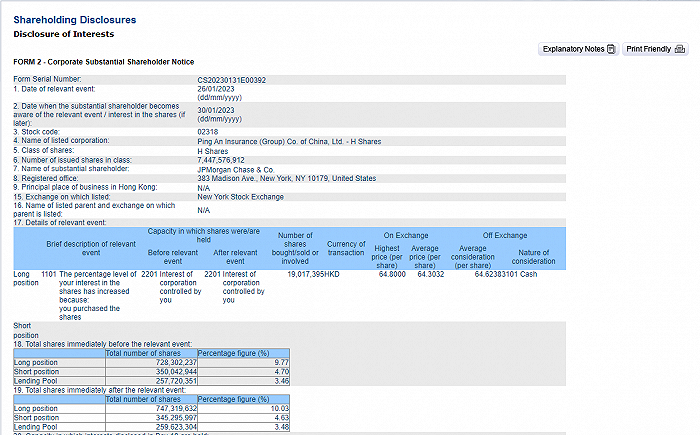Select short position percentage 4.70
This screenshot has height=435, width=700.
tap(282, 372)
